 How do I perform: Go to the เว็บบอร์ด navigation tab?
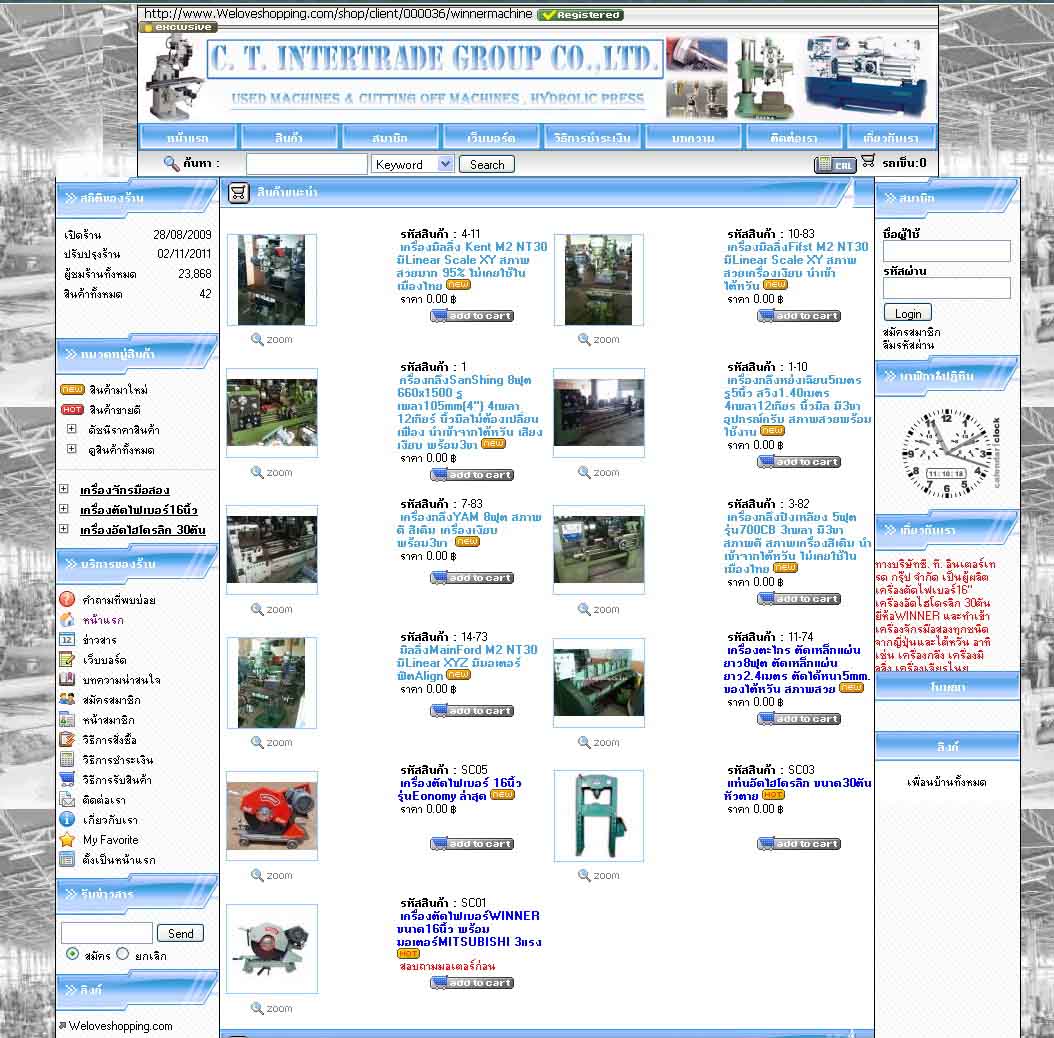[490, 137]
